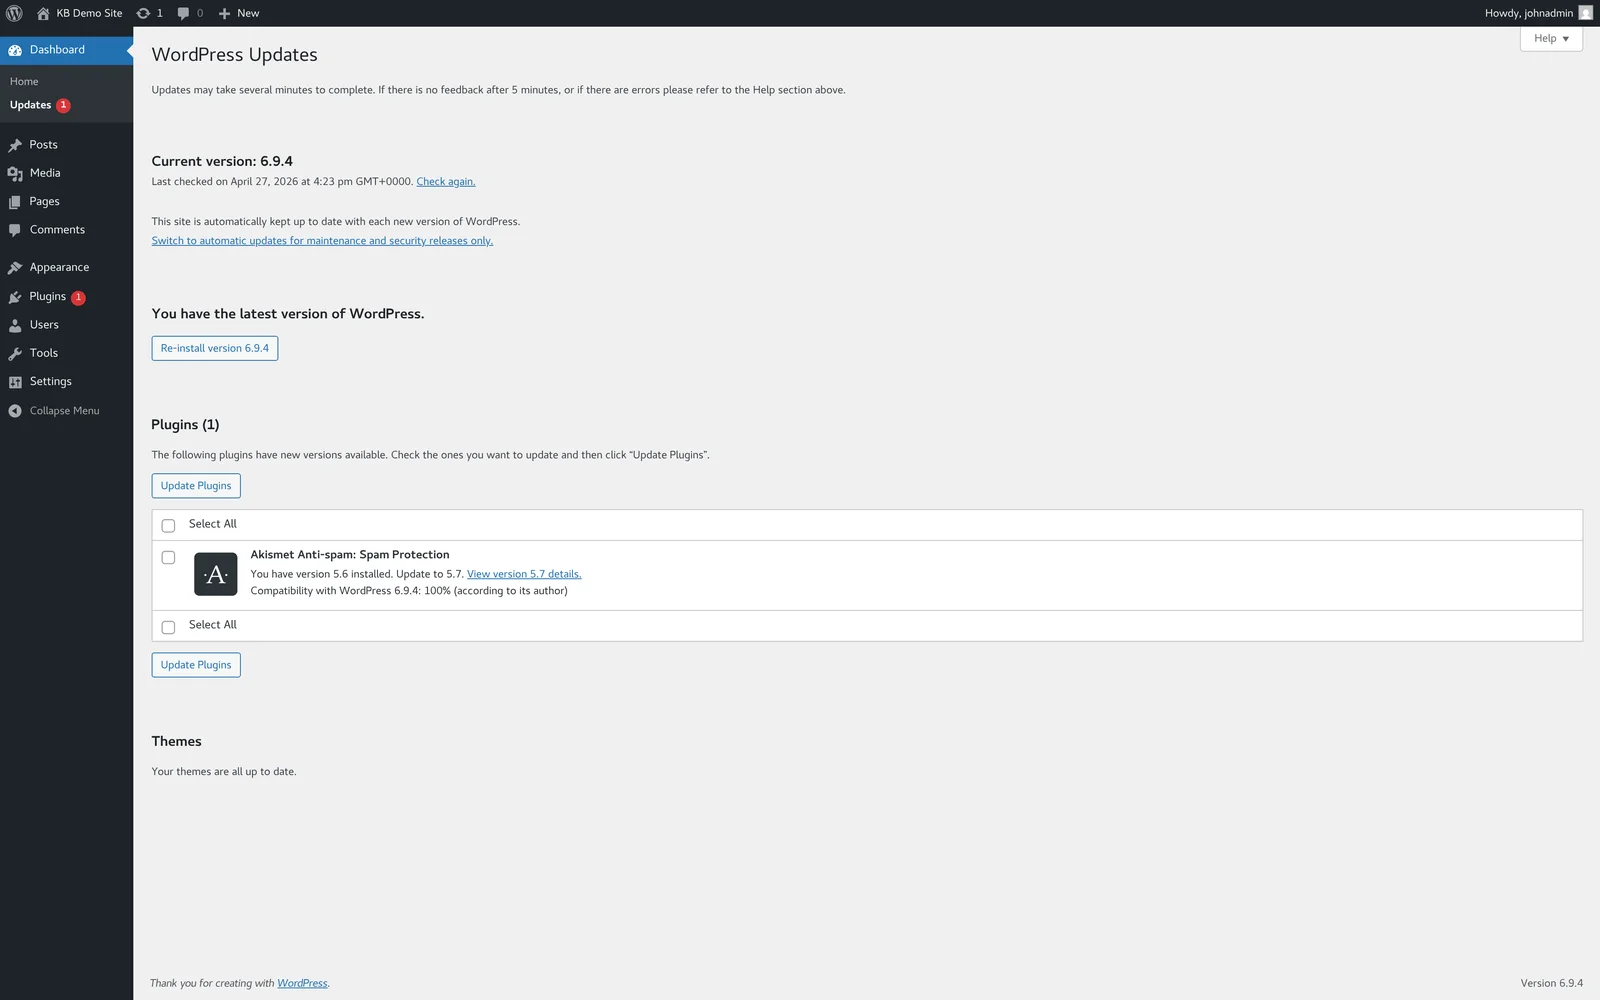Open the Users menu

pos(66,325)
